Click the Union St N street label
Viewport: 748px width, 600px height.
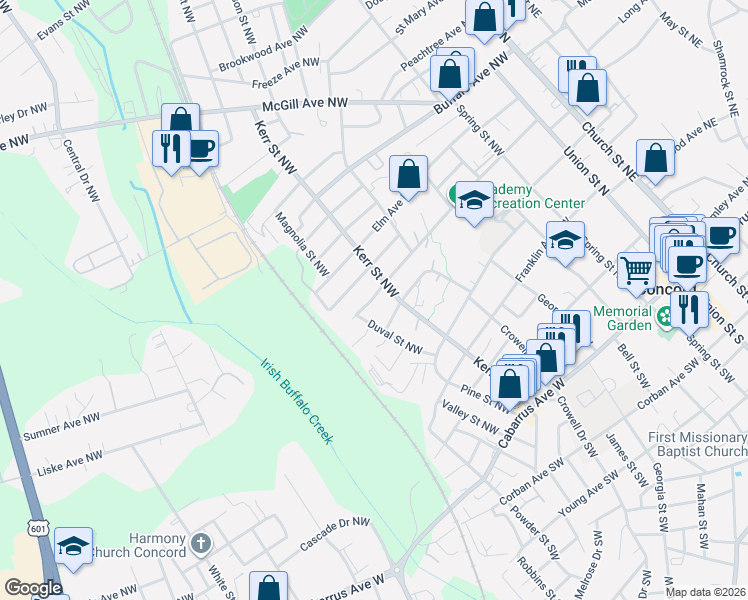click(586, 171)
